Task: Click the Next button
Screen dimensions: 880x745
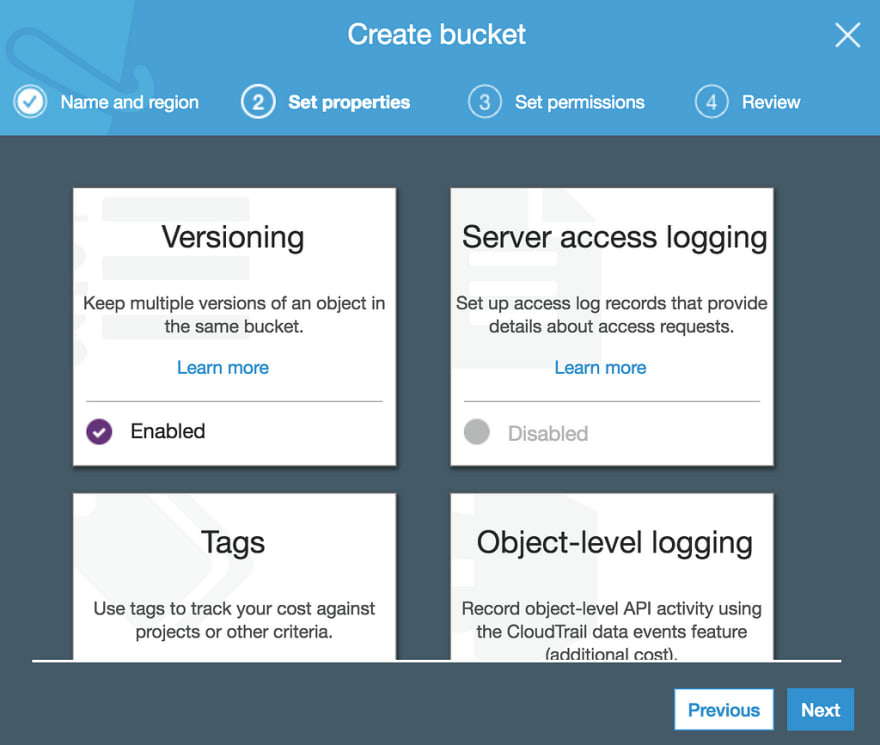Action: coord(821,710)
